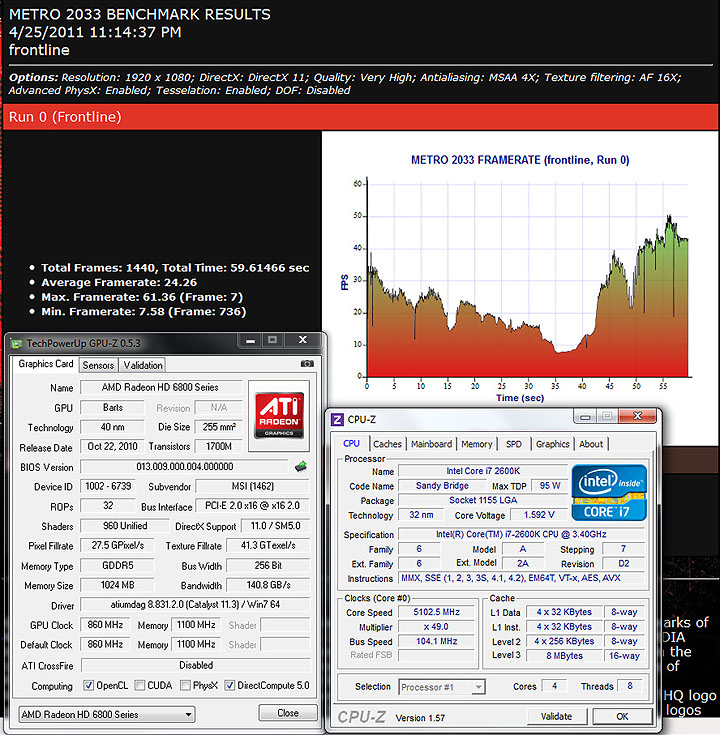Open the Graphics tab in CPU-Z
The height and width of the screenshot is (735, 720).
(553, 444)
